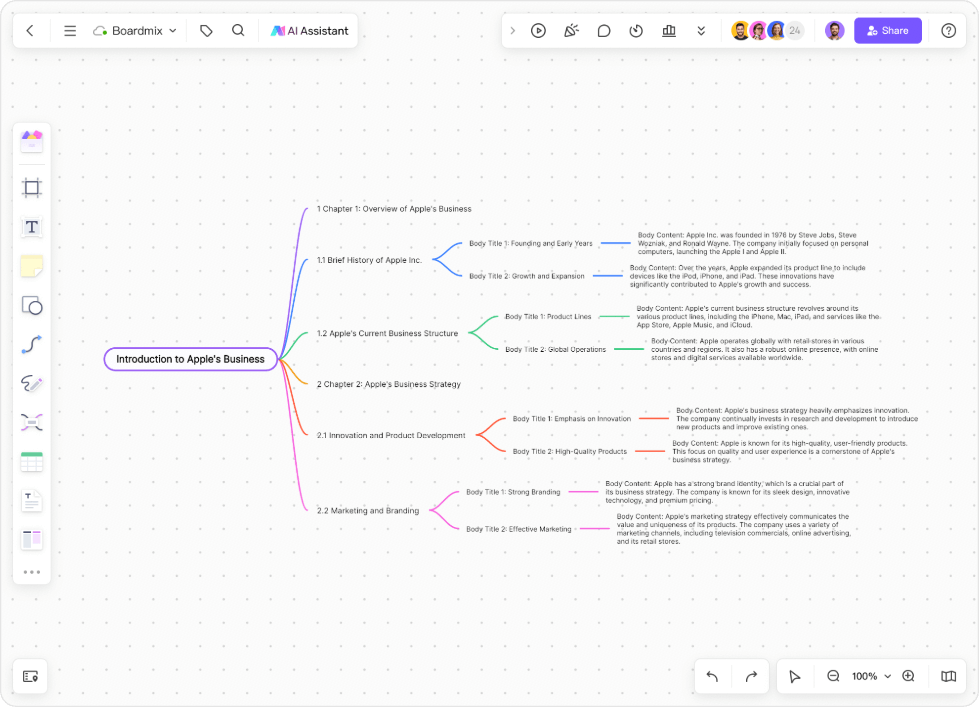Screen dimensions: 979x707
Task: Open the voting chart icon
Action: pyautogui.click(x=669, y=31)
